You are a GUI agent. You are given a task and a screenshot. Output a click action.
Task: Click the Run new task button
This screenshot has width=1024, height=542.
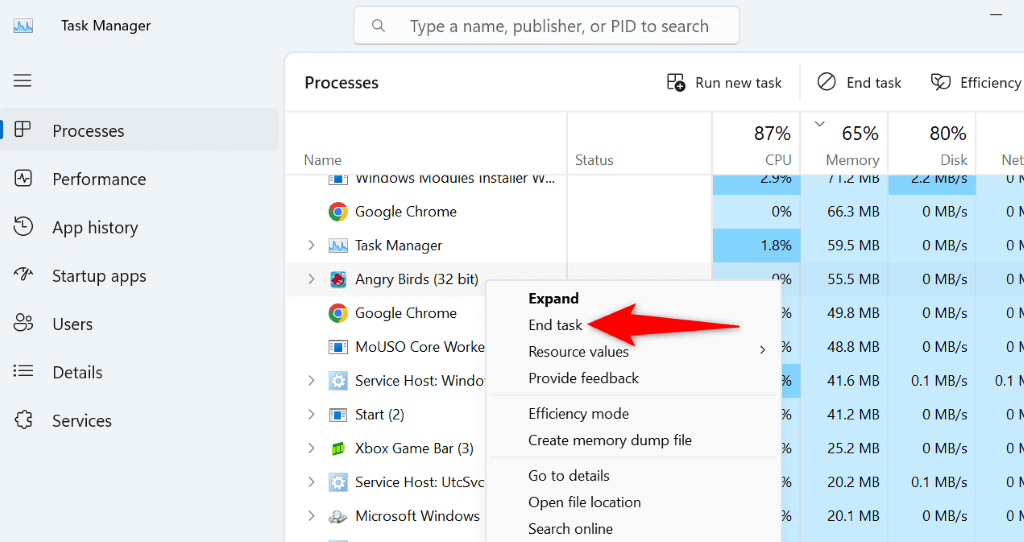[x=725, y=83]
